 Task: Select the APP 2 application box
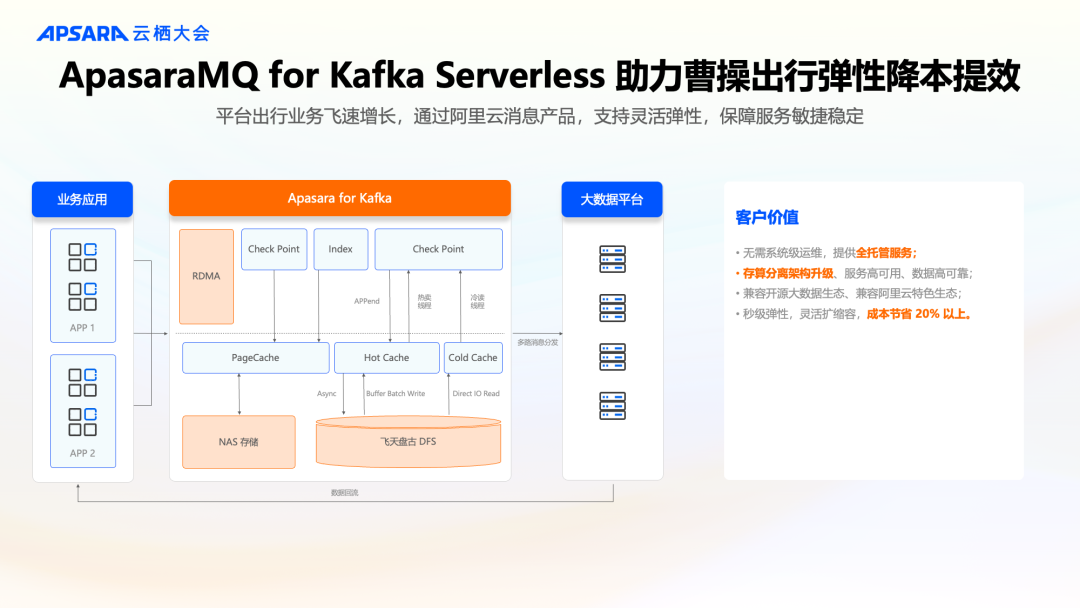(83, 410)
